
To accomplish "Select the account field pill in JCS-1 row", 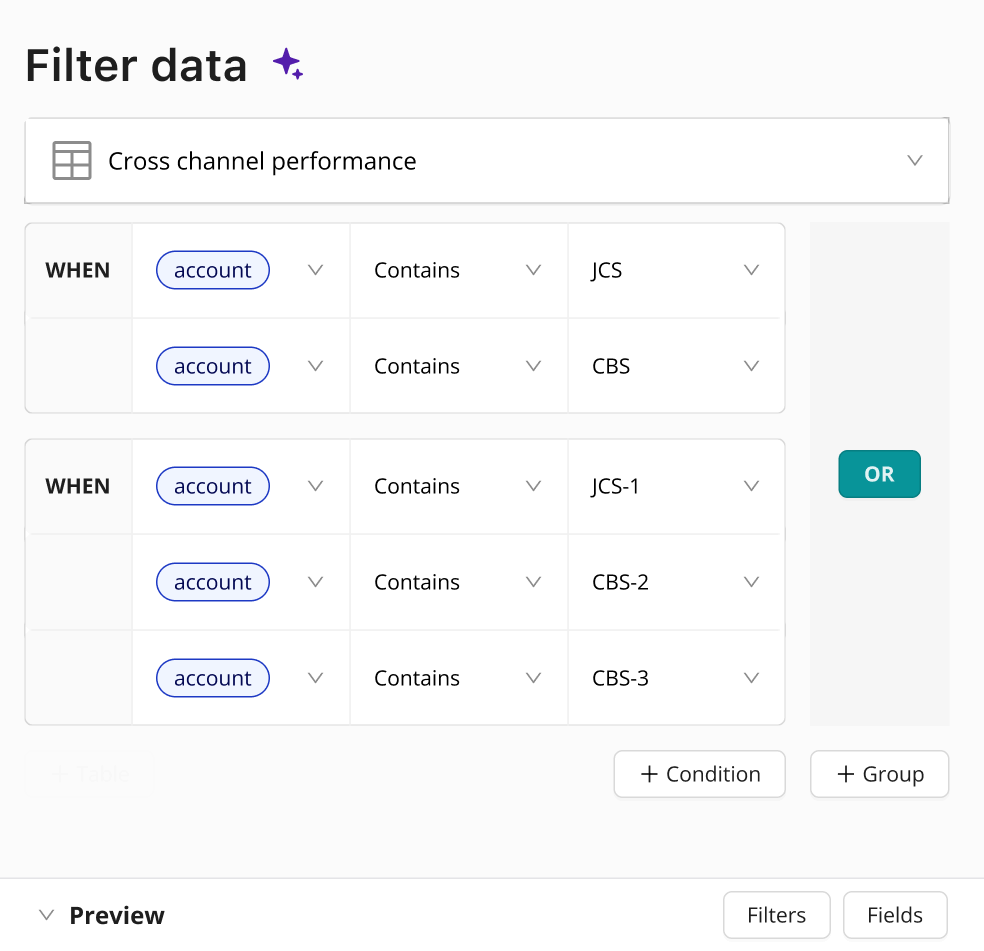I will pos(213,486).
